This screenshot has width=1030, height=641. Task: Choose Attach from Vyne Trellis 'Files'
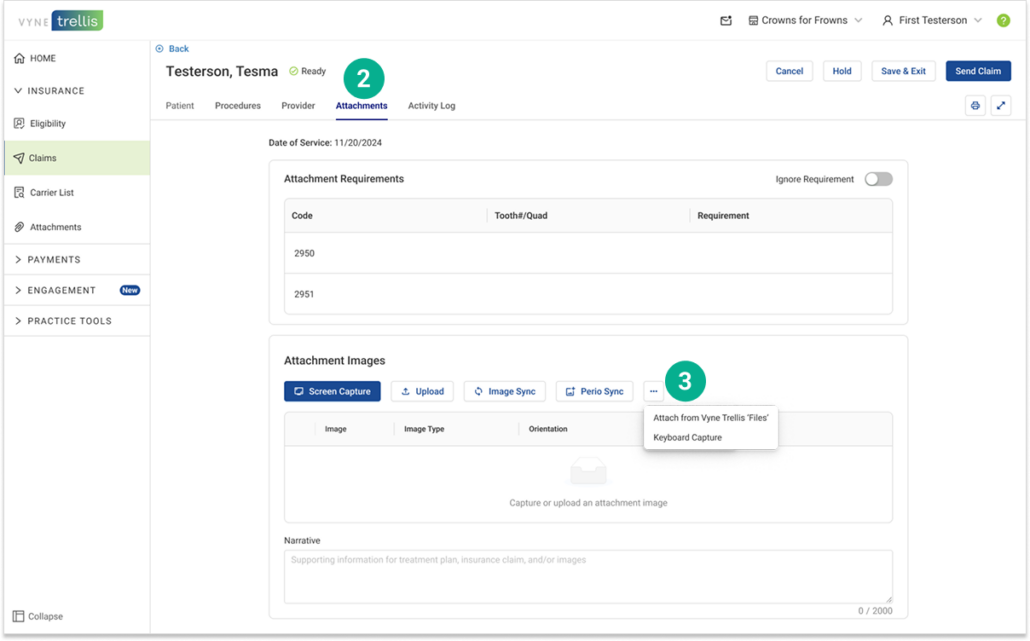coord(710,418)
